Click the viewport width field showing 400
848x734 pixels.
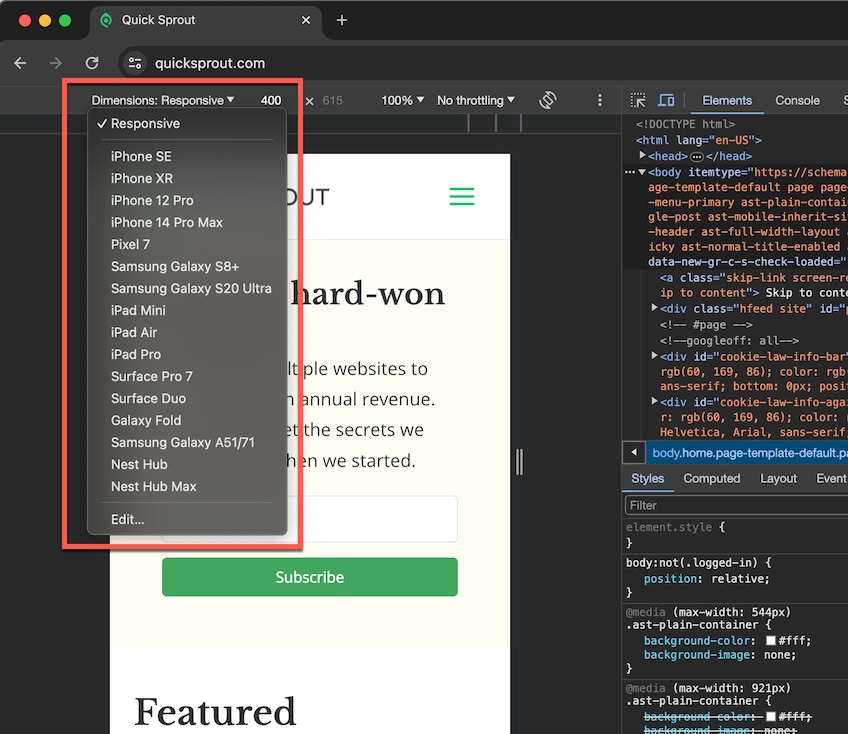click(x=271, y=100)
